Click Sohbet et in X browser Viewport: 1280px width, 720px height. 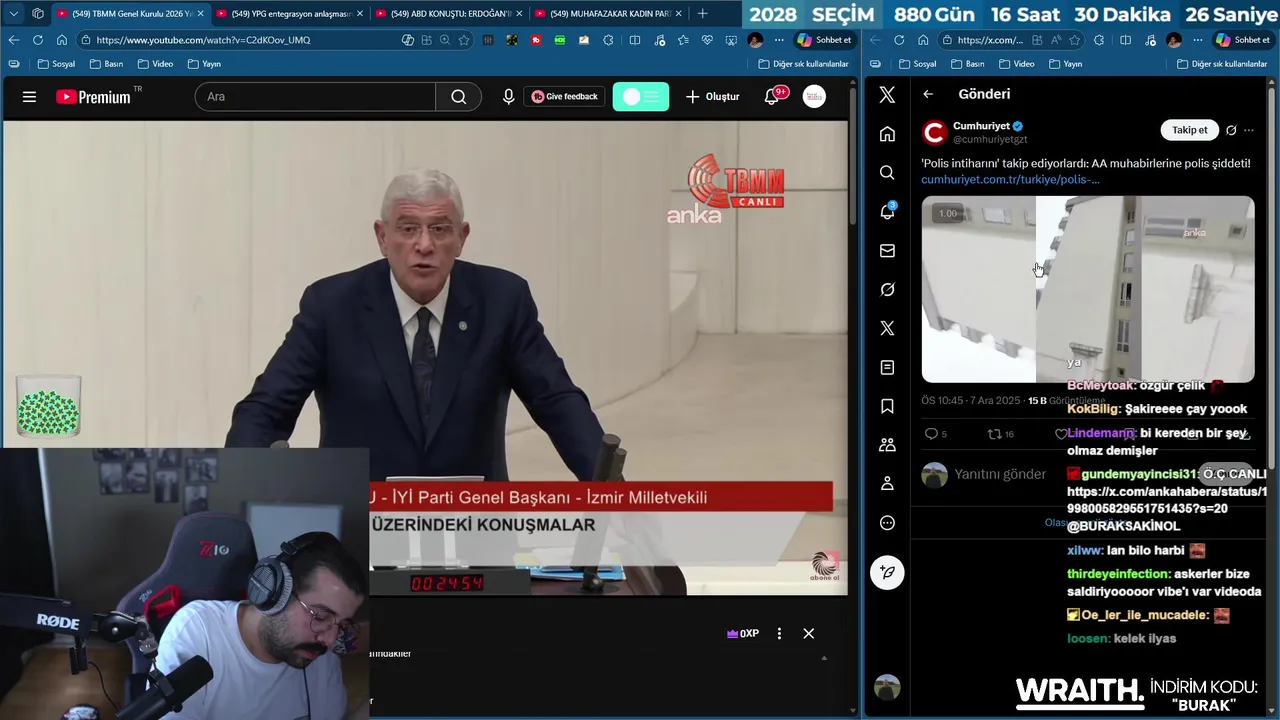point(1243,40)
